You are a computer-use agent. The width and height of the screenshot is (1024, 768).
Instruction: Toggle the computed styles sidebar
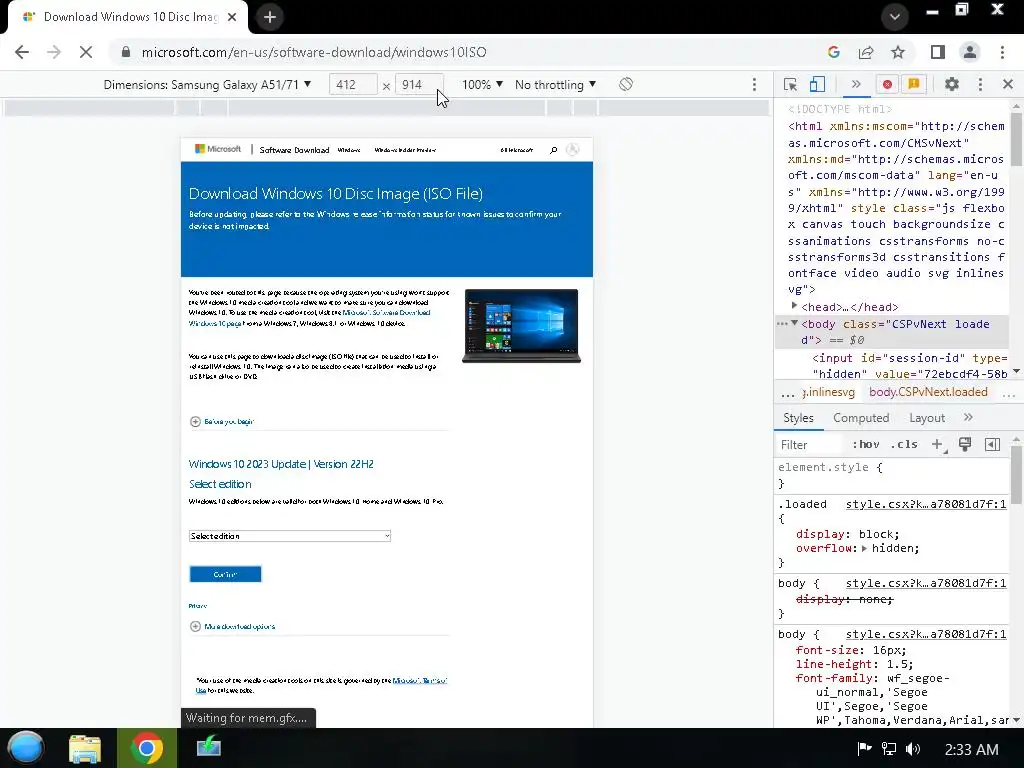tap(992, 445)
